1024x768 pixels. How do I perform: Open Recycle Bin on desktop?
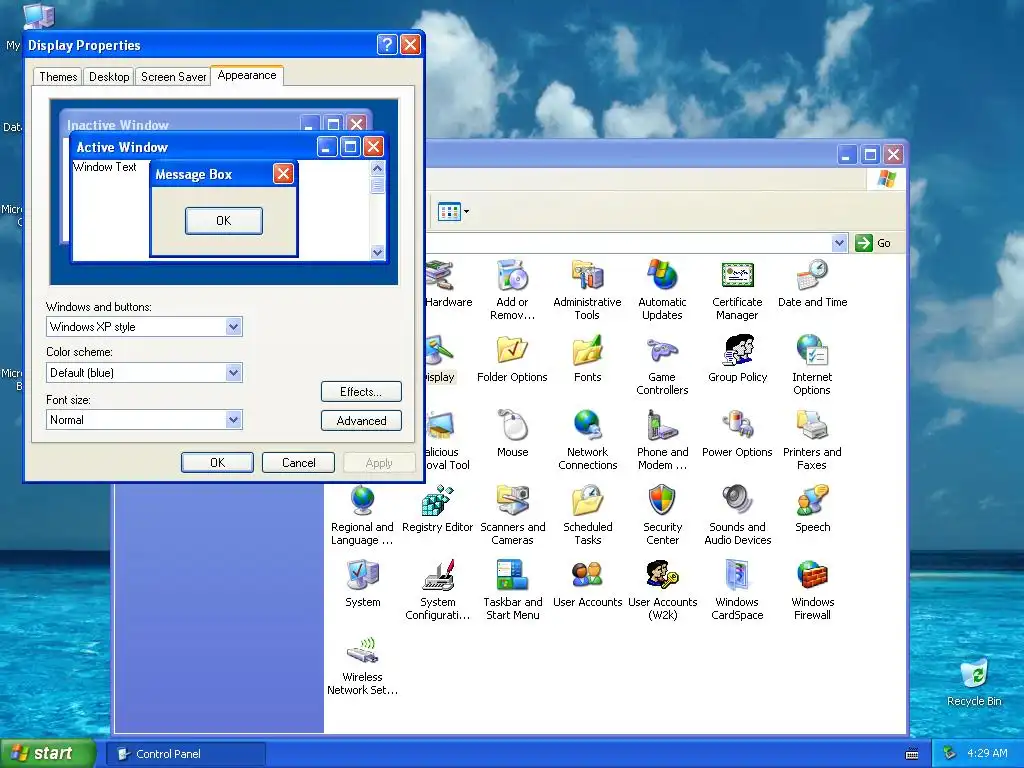(x=974, y=674)
